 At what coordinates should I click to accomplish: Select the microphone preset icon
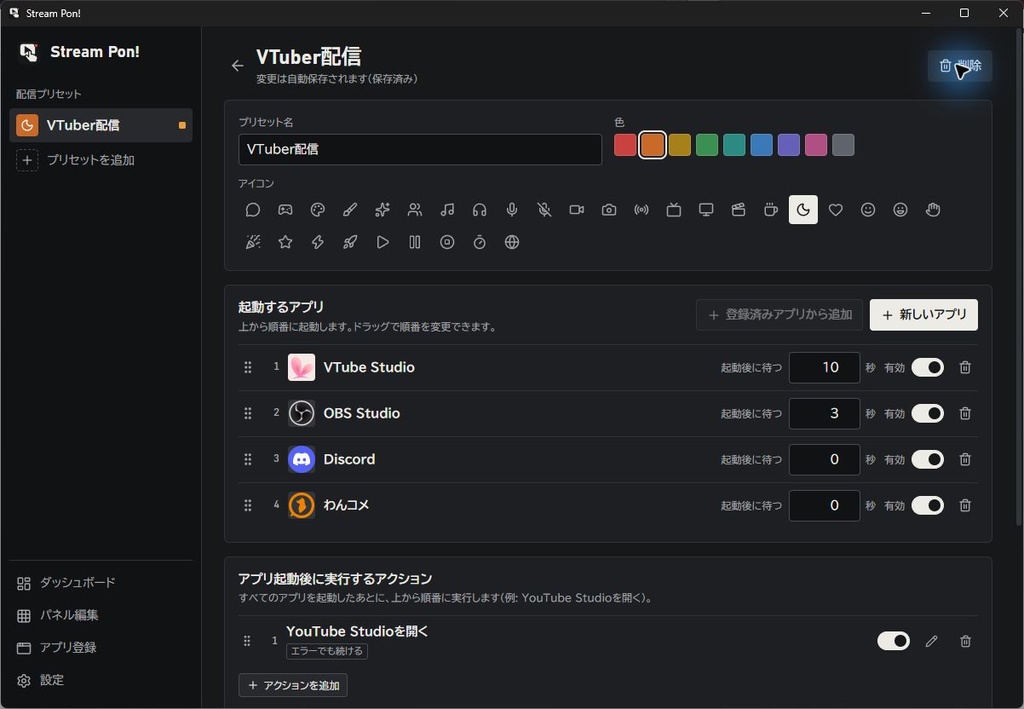(512, 210)
